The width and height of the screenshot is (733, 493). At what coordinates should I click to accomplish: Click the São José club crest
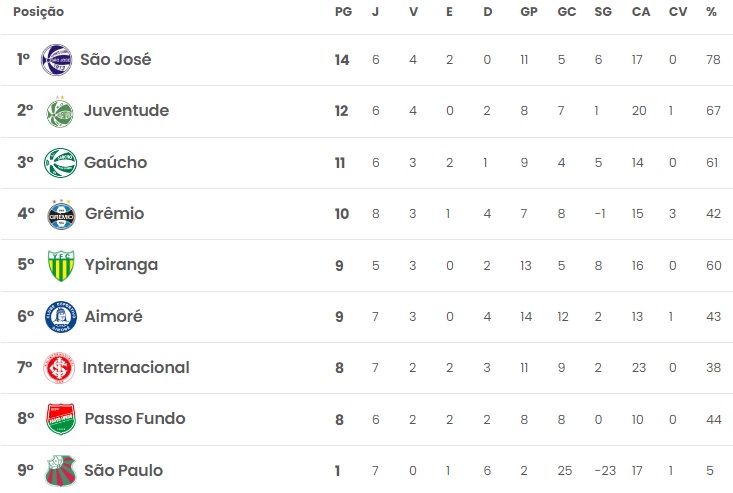click(56, 60)
